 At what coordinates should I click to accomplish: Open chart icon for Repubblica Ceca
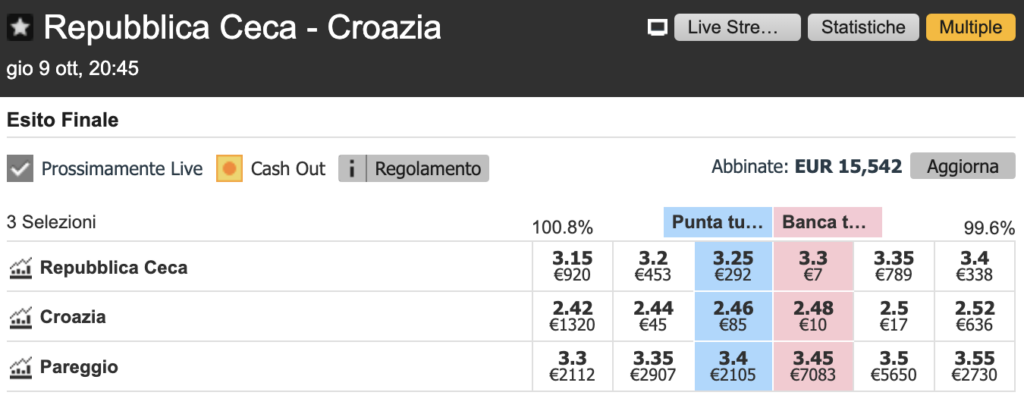tap(20, 267)
